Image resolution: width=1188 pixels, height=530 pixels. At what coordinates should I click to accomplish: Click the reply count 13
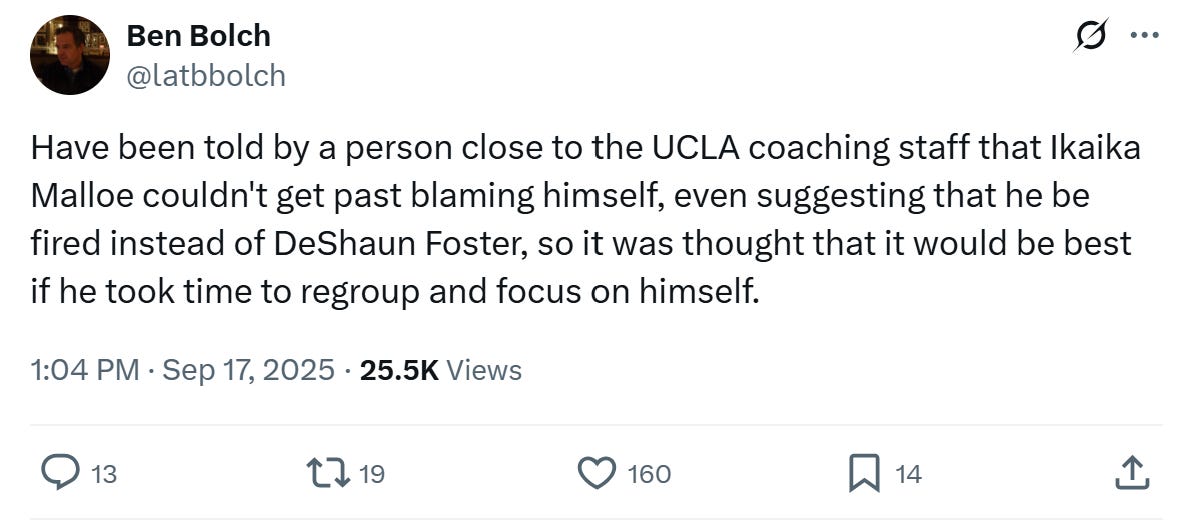(104, 473)
